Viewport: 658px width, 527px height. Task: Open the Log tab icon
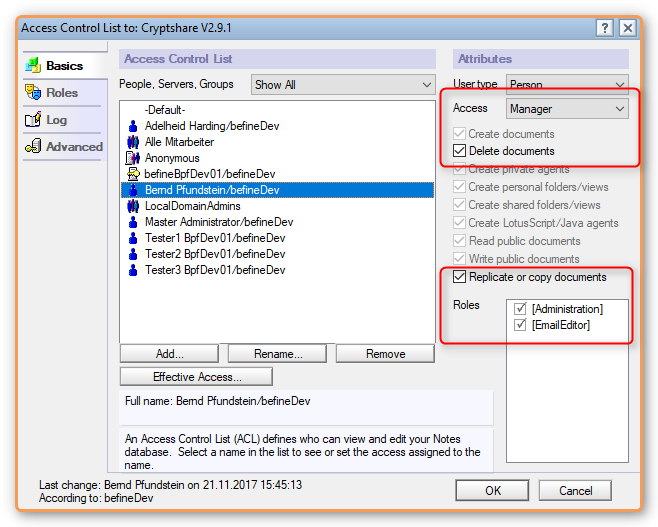[33, 120]
